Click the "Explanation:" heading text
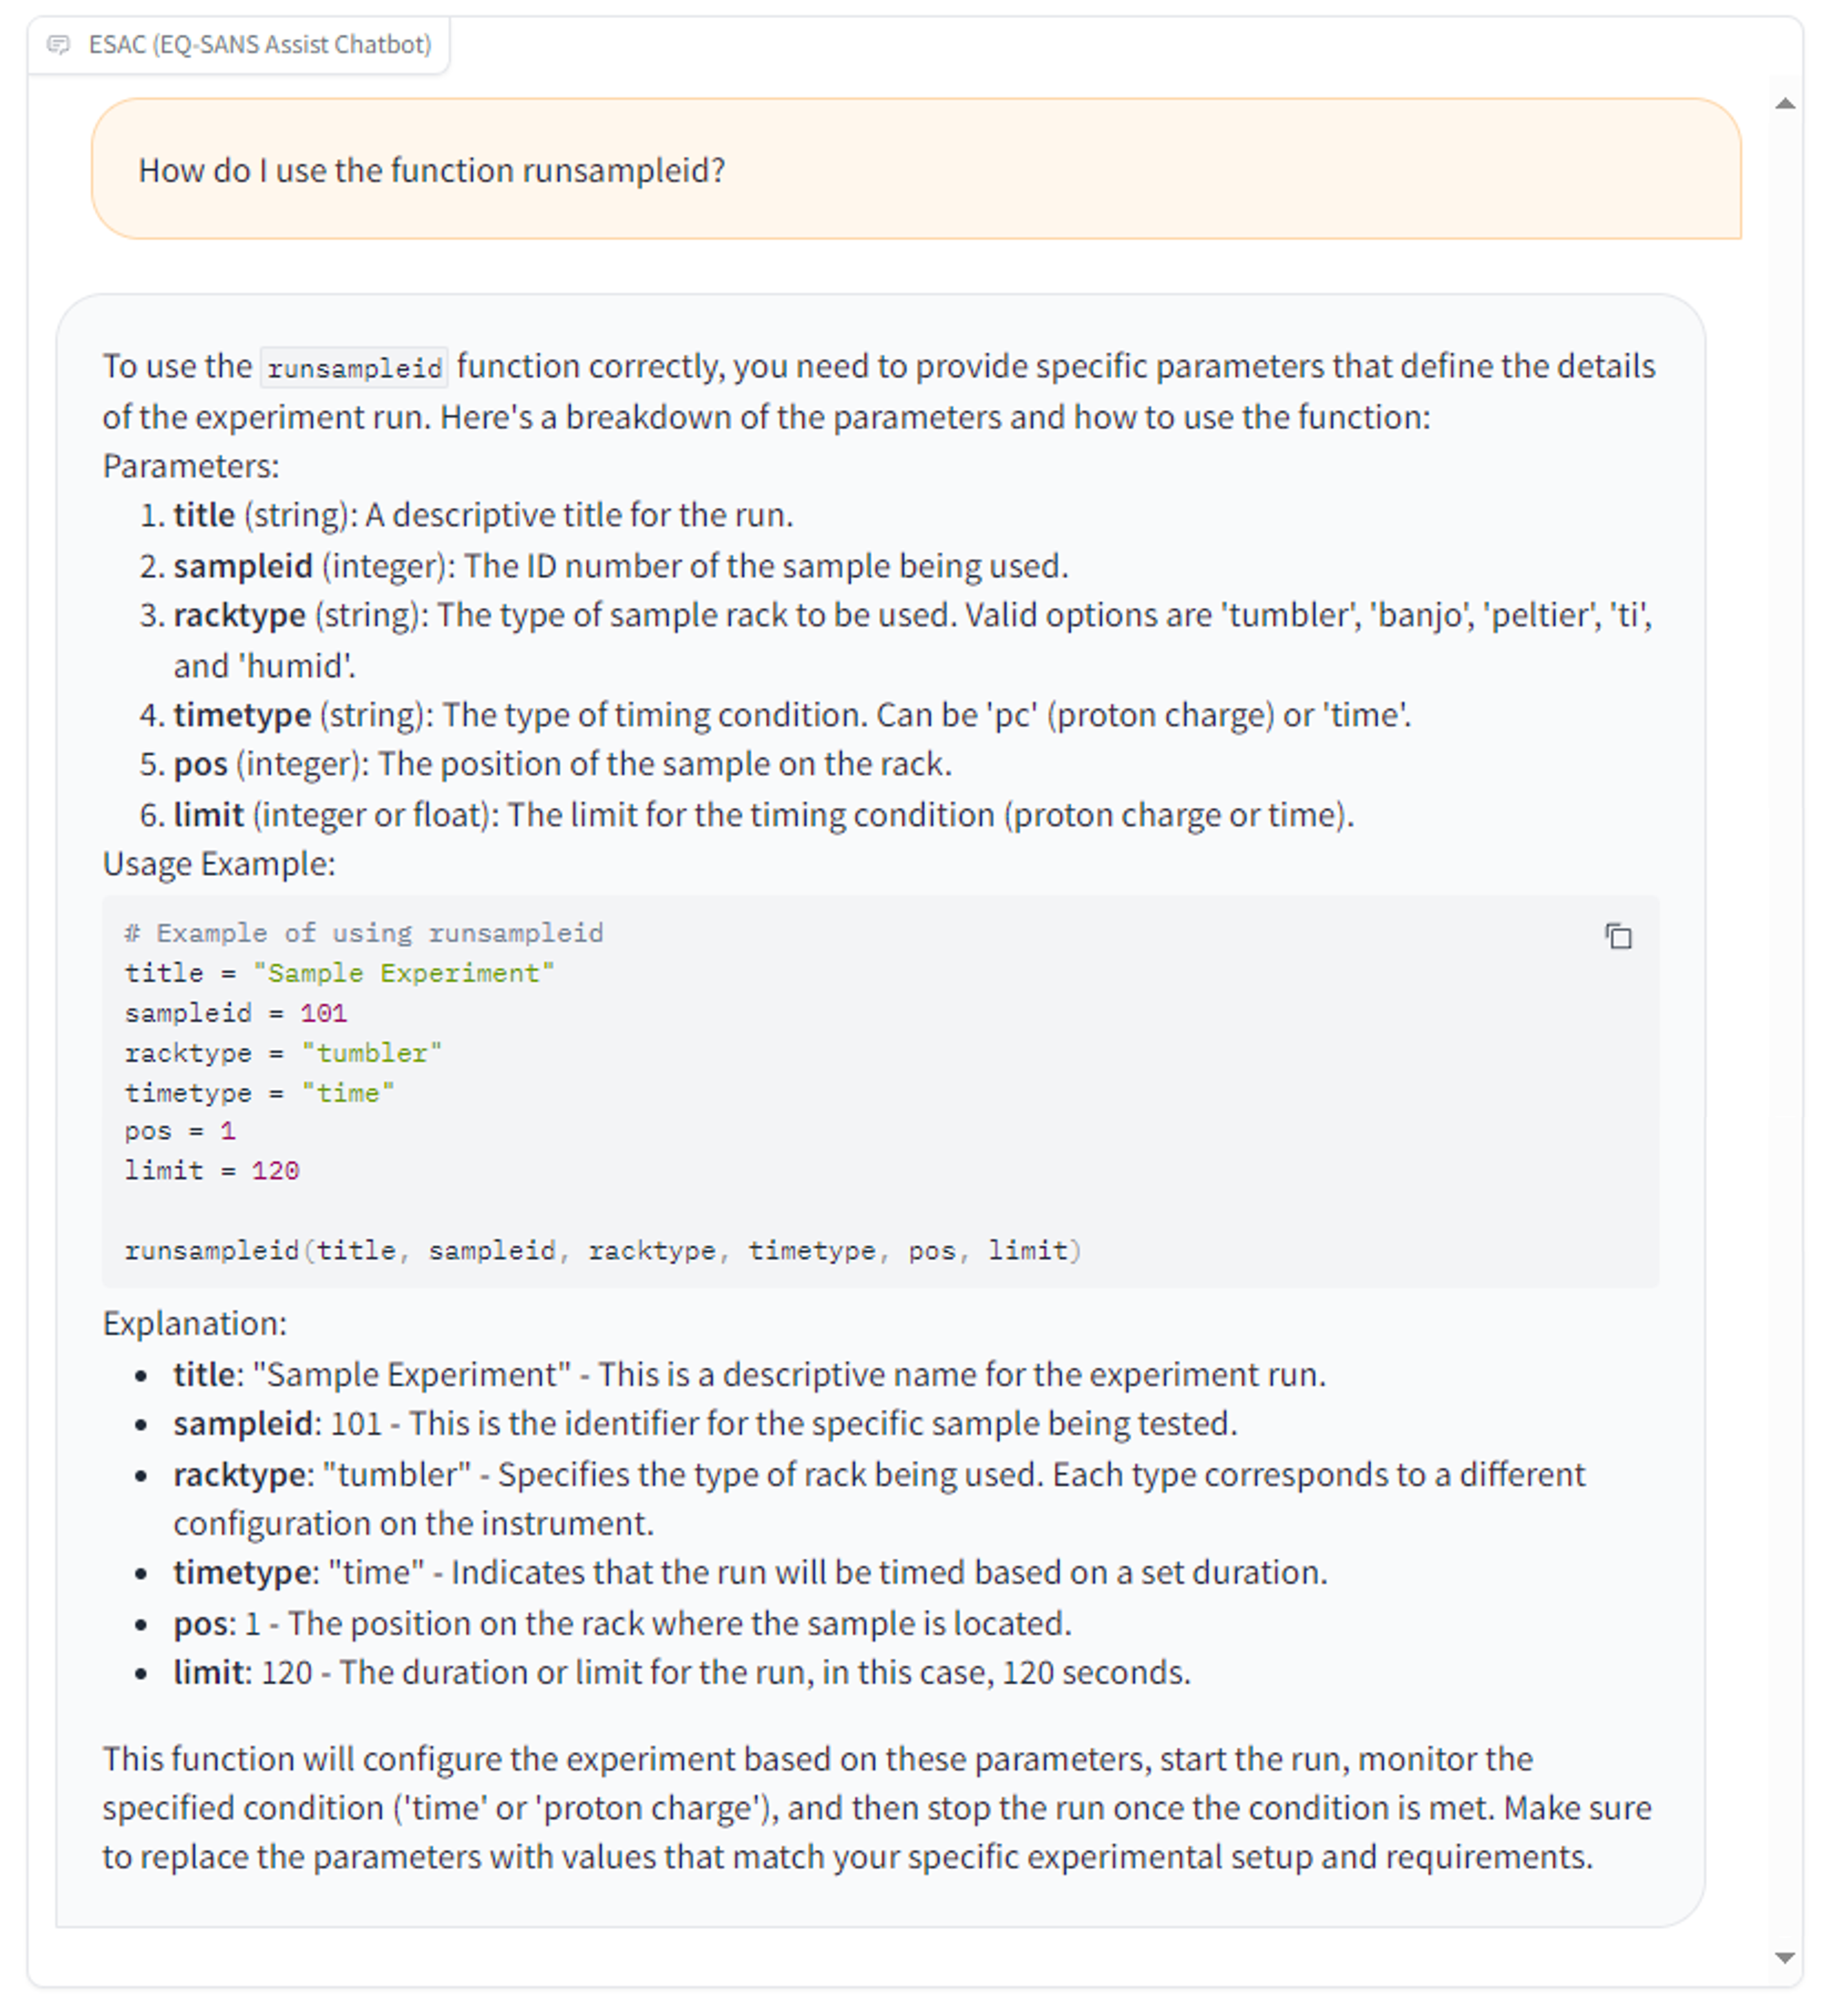 click(195, 1324)
